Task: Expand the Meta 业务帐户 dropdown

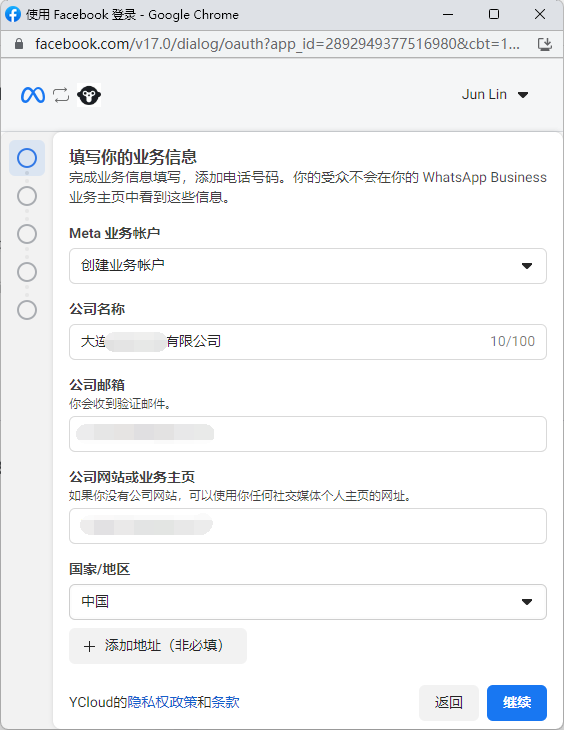Action: pos(308,266)
